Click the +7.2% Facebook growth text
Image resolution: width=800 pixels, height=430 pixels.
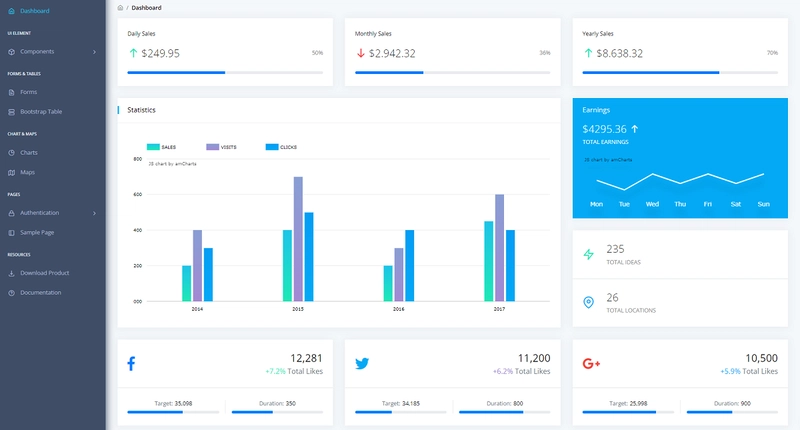[x=276, y=371]
